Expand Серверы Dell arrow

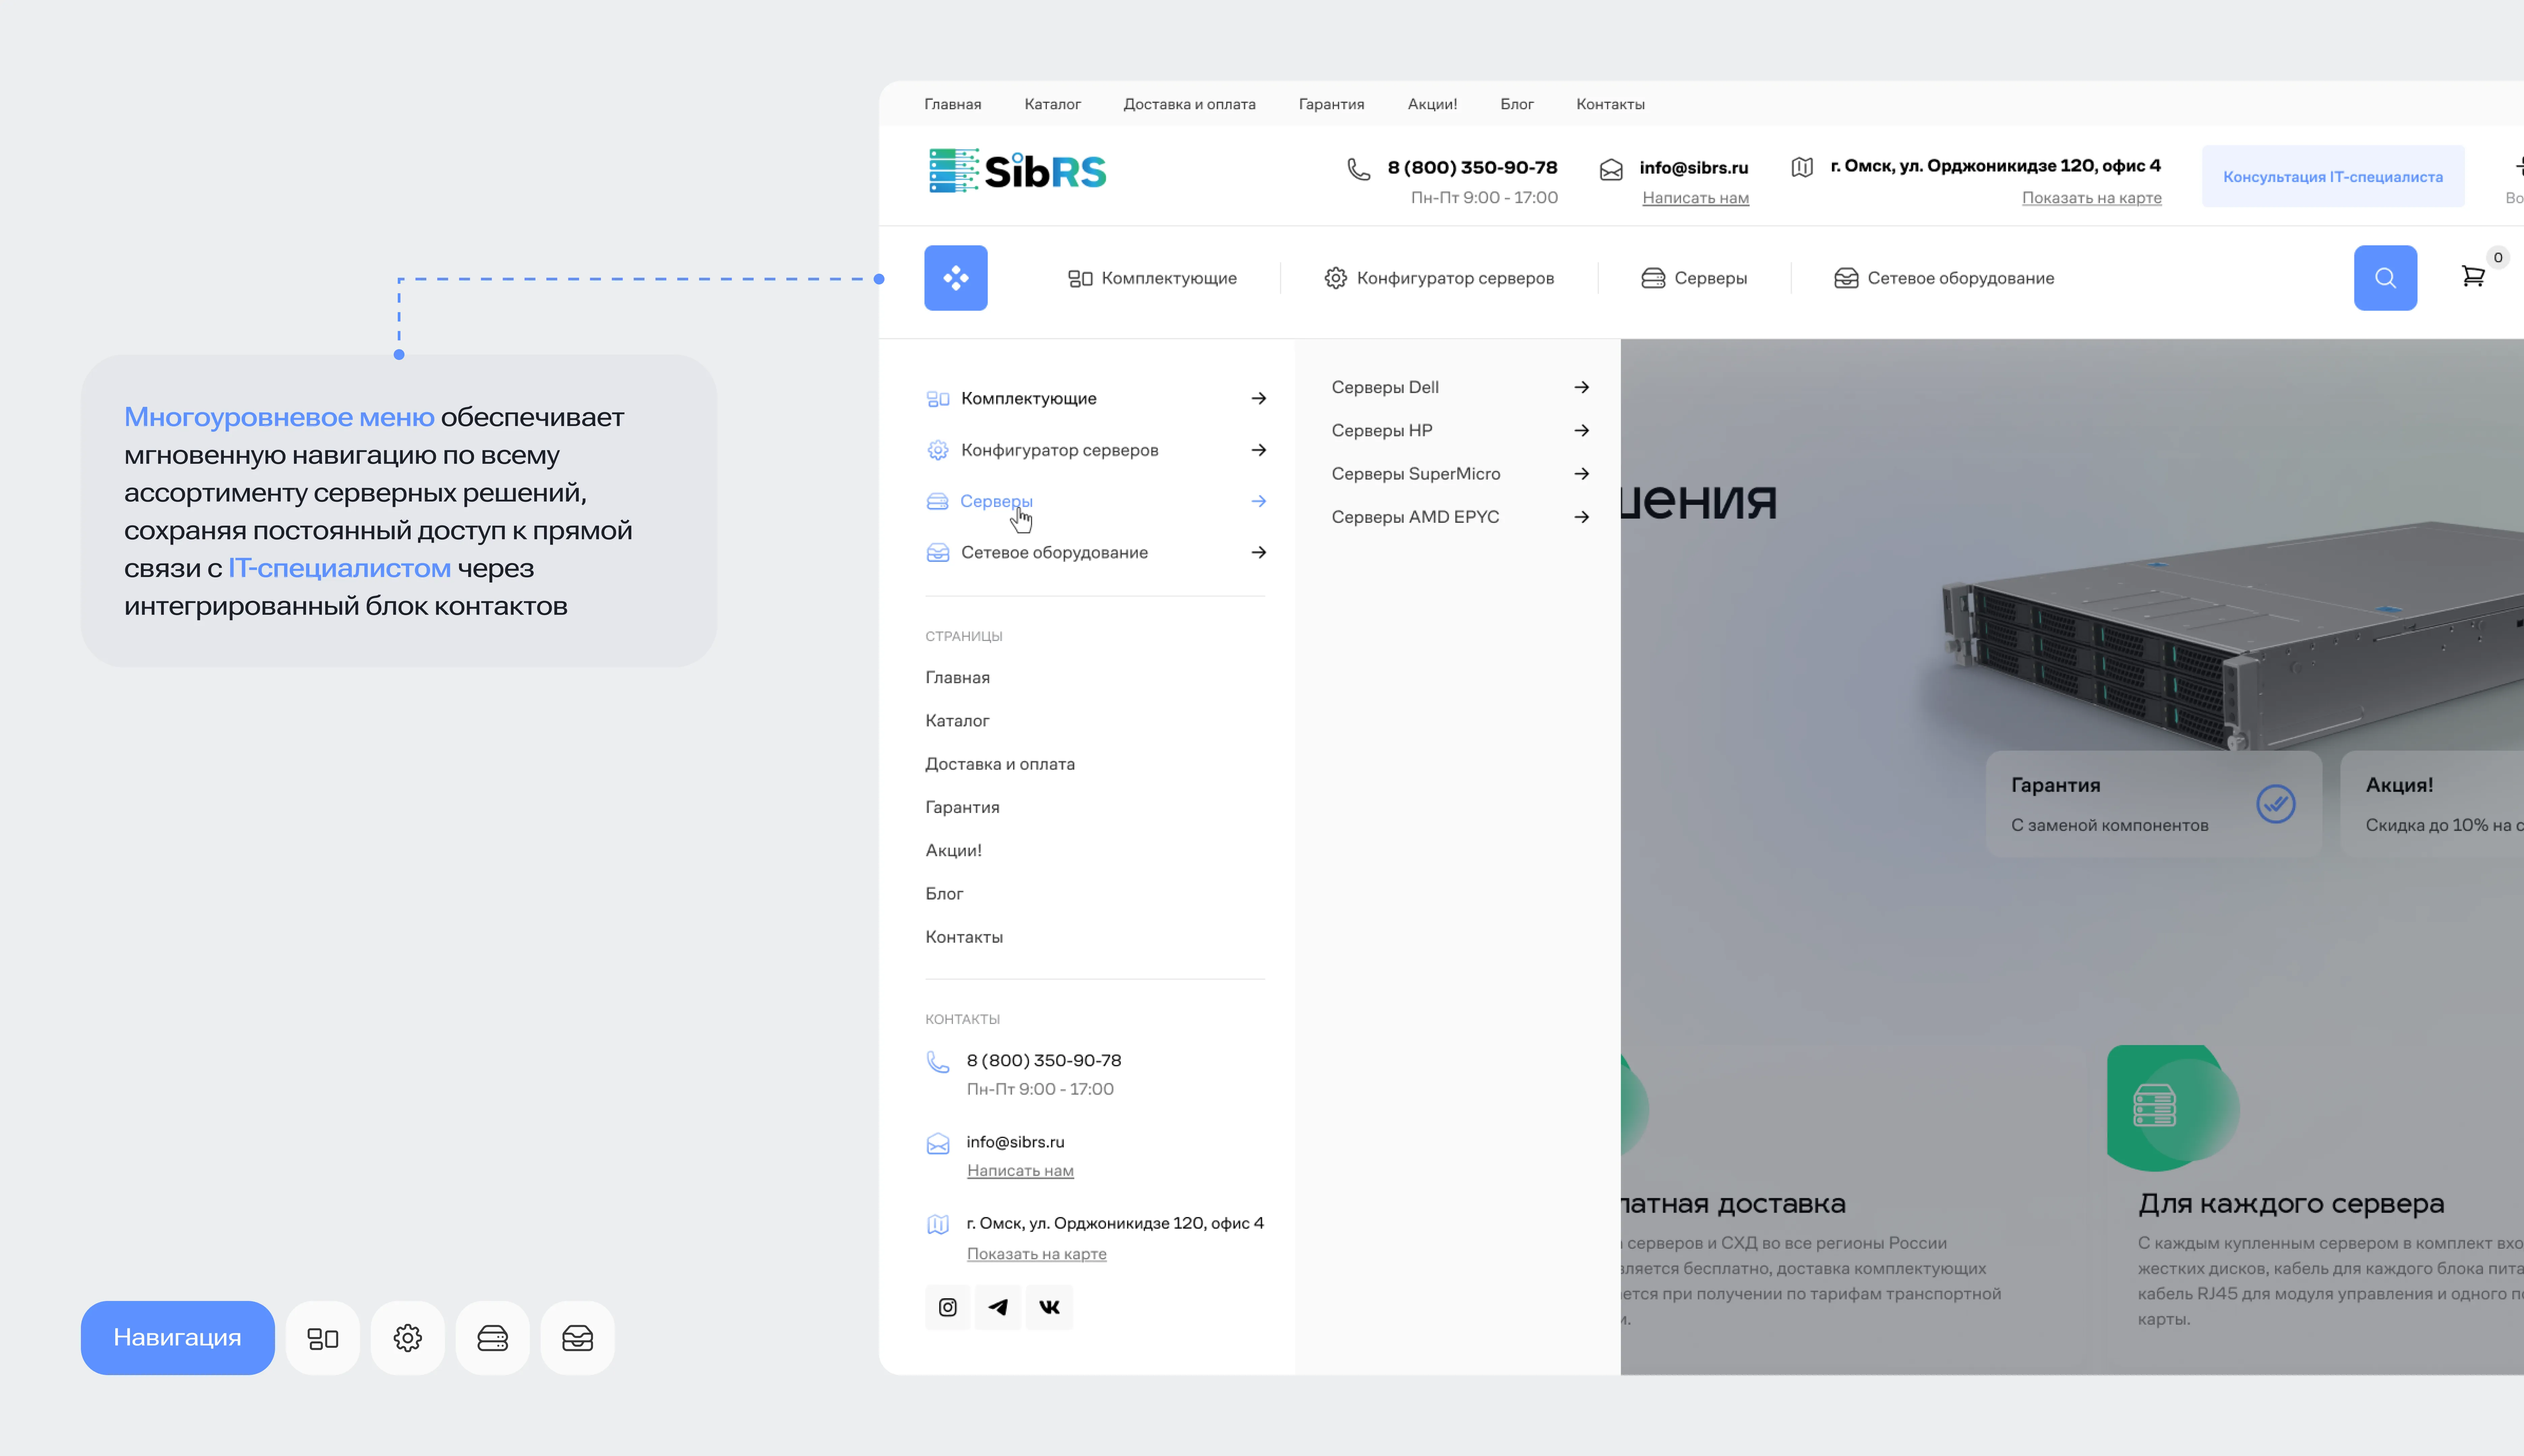point(1582,387)
